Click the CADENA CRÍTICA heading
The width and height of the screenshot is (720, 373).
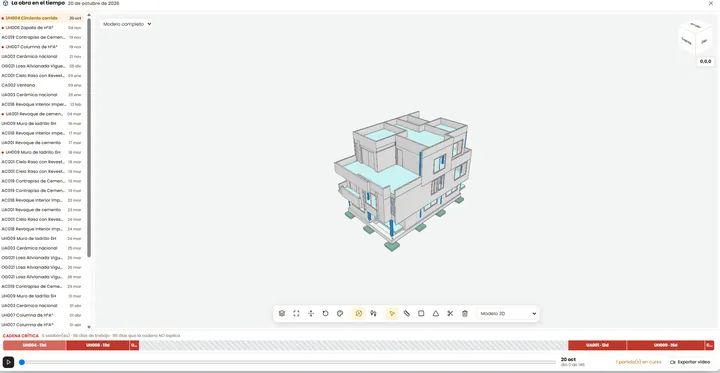pos(21,336)
